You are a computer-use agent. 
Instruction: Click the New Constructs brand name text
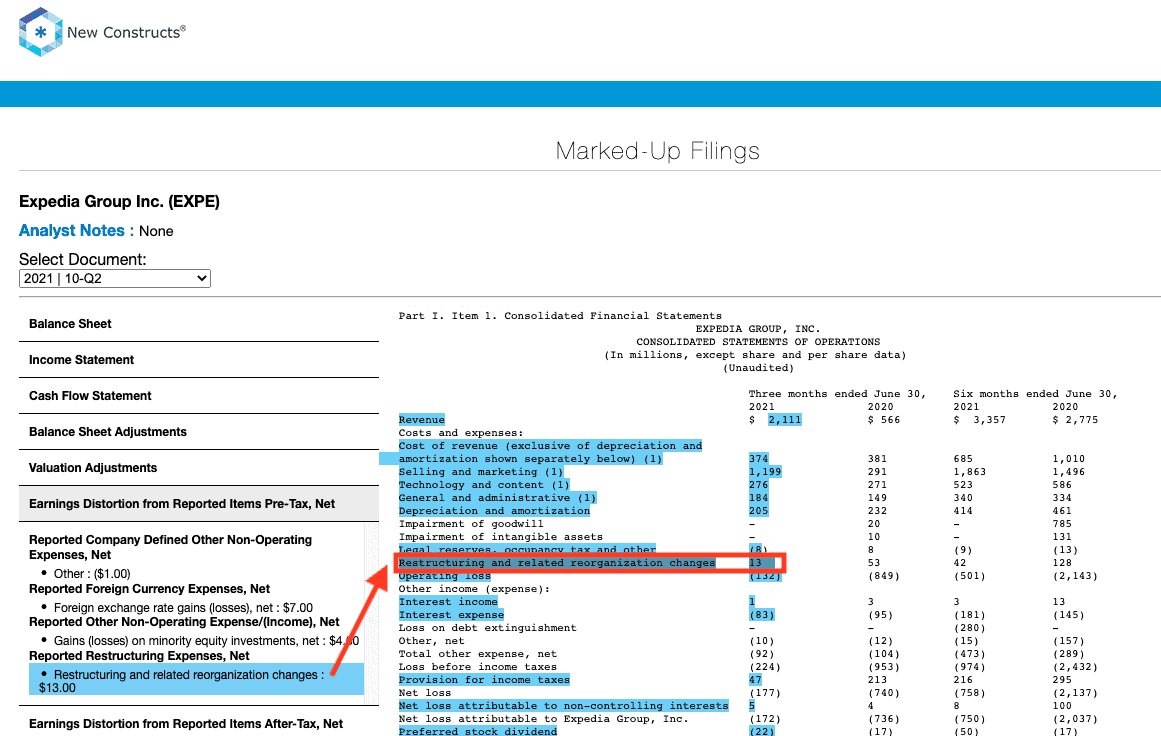(127, 32)
